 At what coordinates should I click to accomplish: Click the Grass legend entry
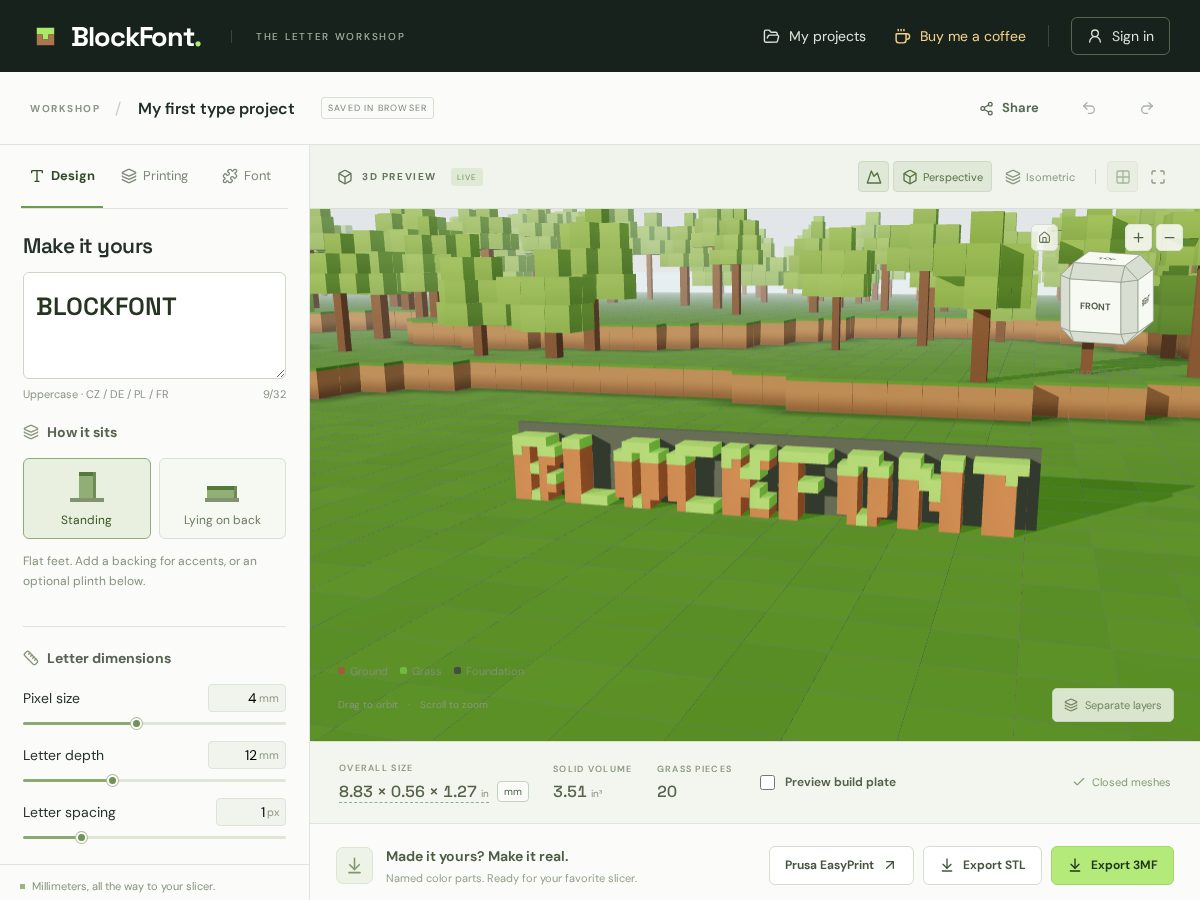421,671
